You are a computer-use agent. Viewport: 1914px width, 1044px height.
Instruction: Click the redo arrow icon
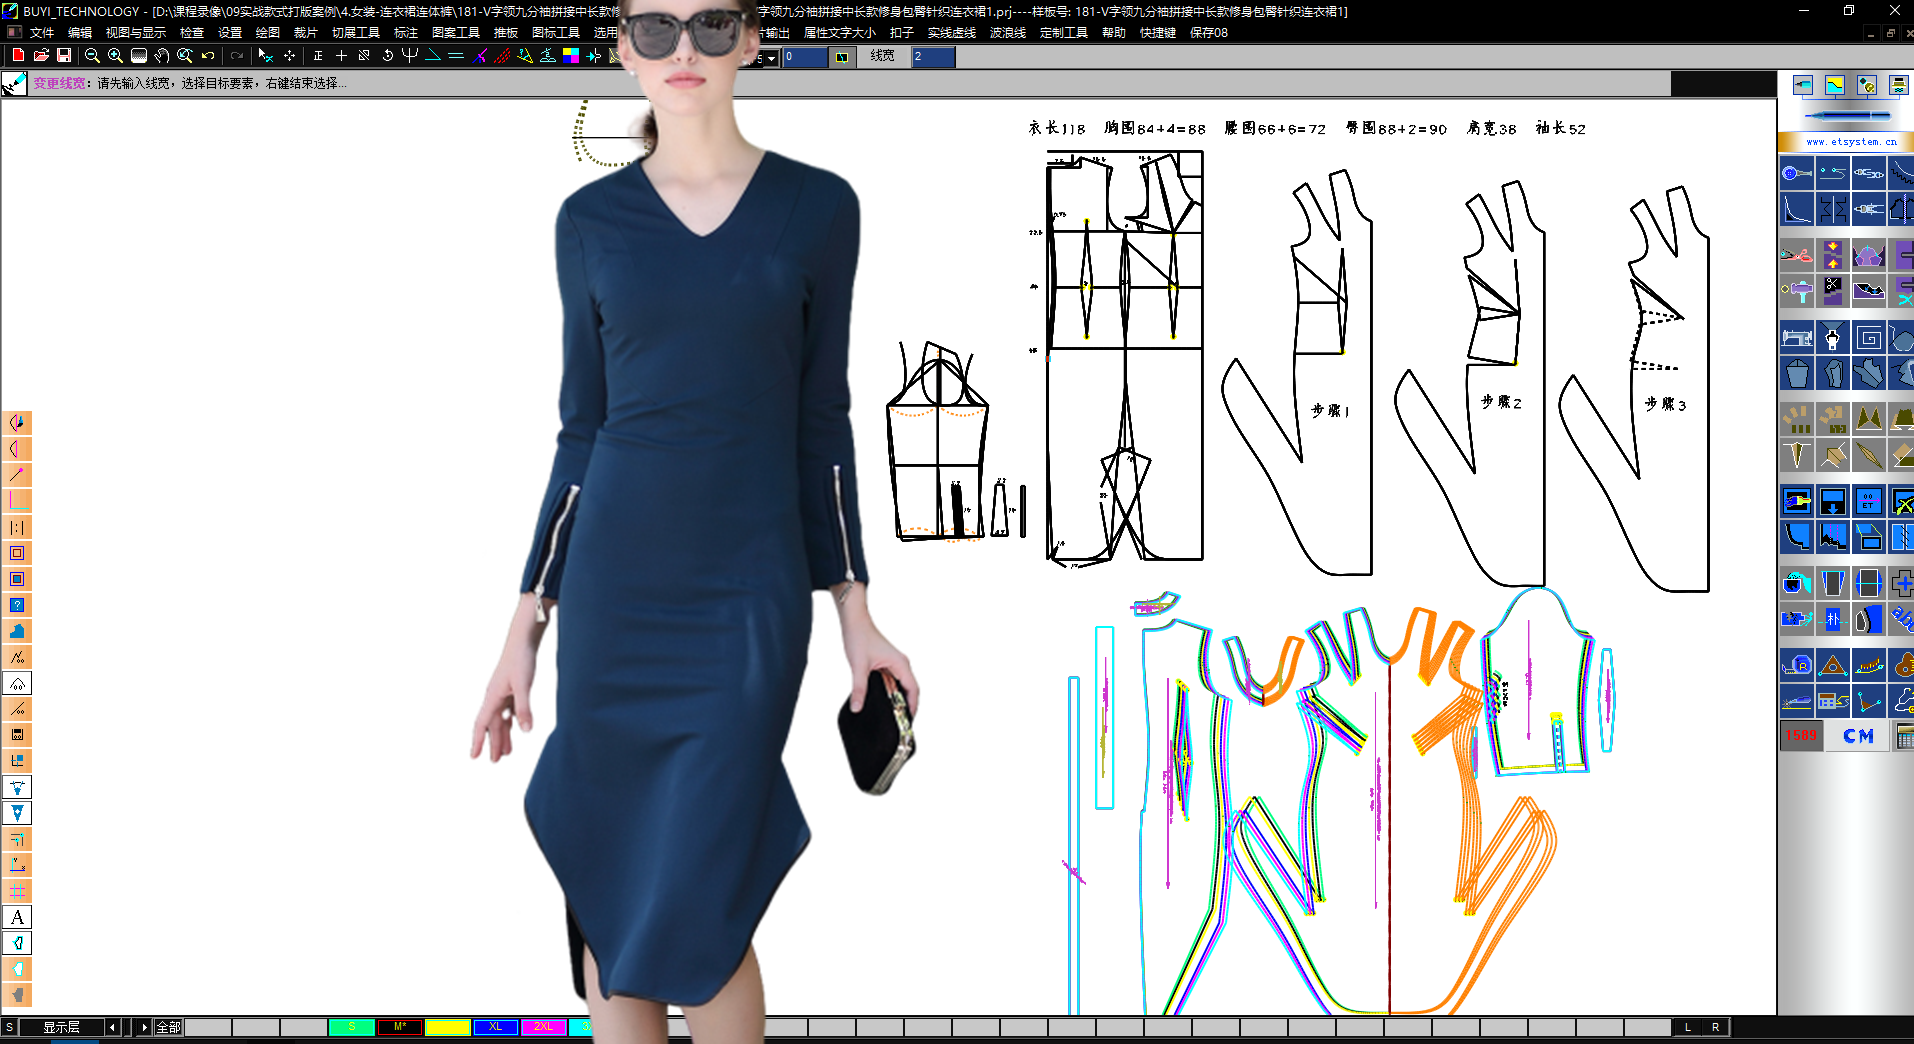237,56
